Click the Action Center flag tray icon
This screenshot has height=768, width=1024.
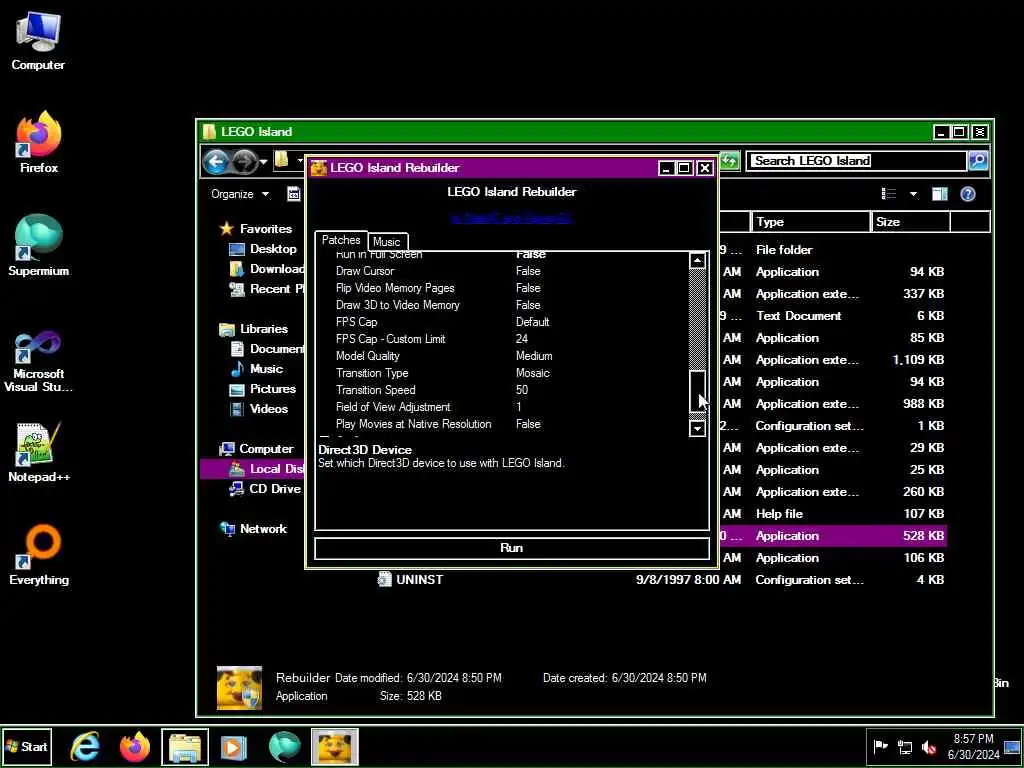tap(880, 747)
